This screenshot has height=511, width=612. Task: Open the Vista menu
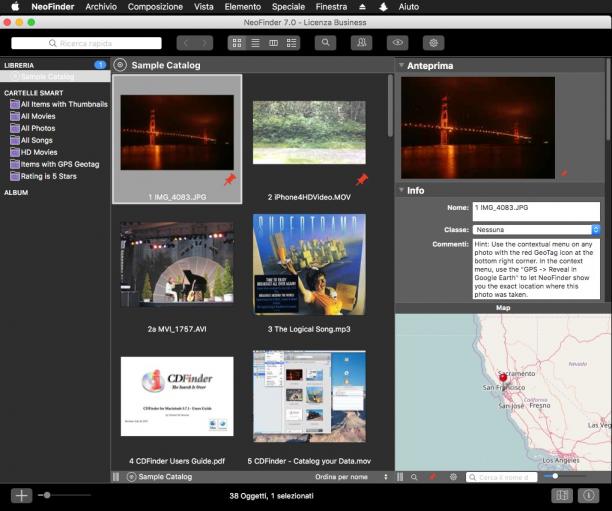[204, 7]
